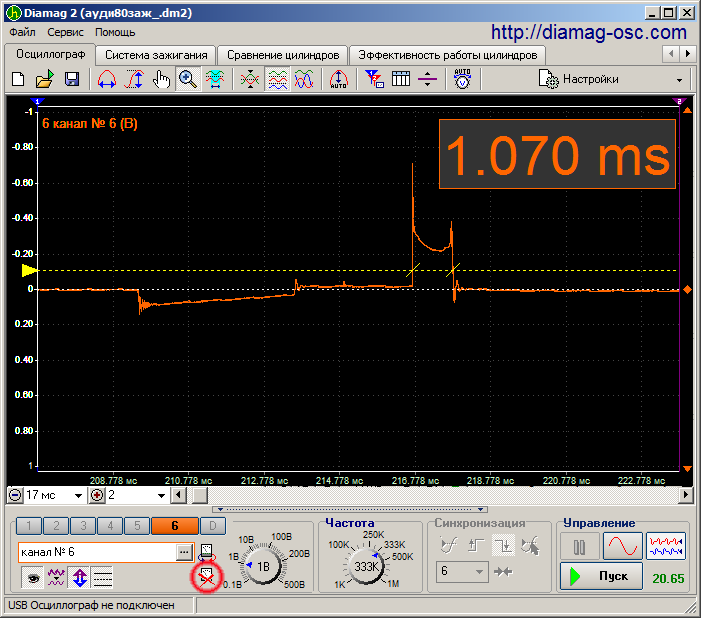Viewport: 701px width, 618px height.
Task: Click the waveform vertical compress icon
Action: pyautogui.click(x=249, y=80)
